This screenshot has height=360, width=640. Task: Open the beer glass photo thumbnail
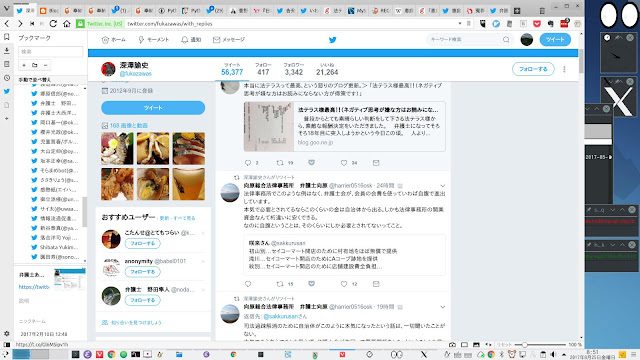coord(189,184)
